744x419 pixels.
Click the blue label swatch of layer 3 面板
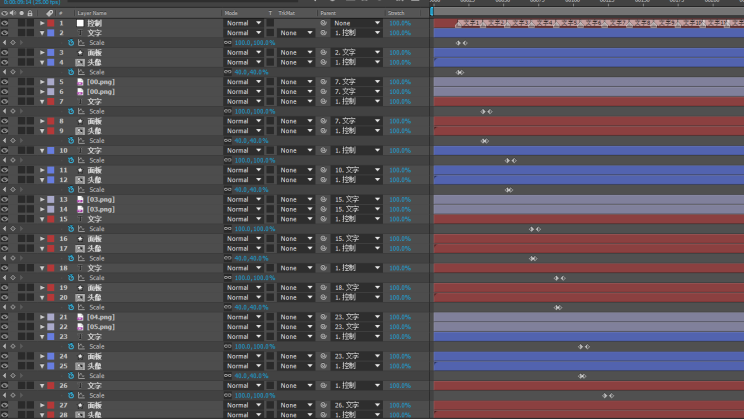tap(51, 53)
